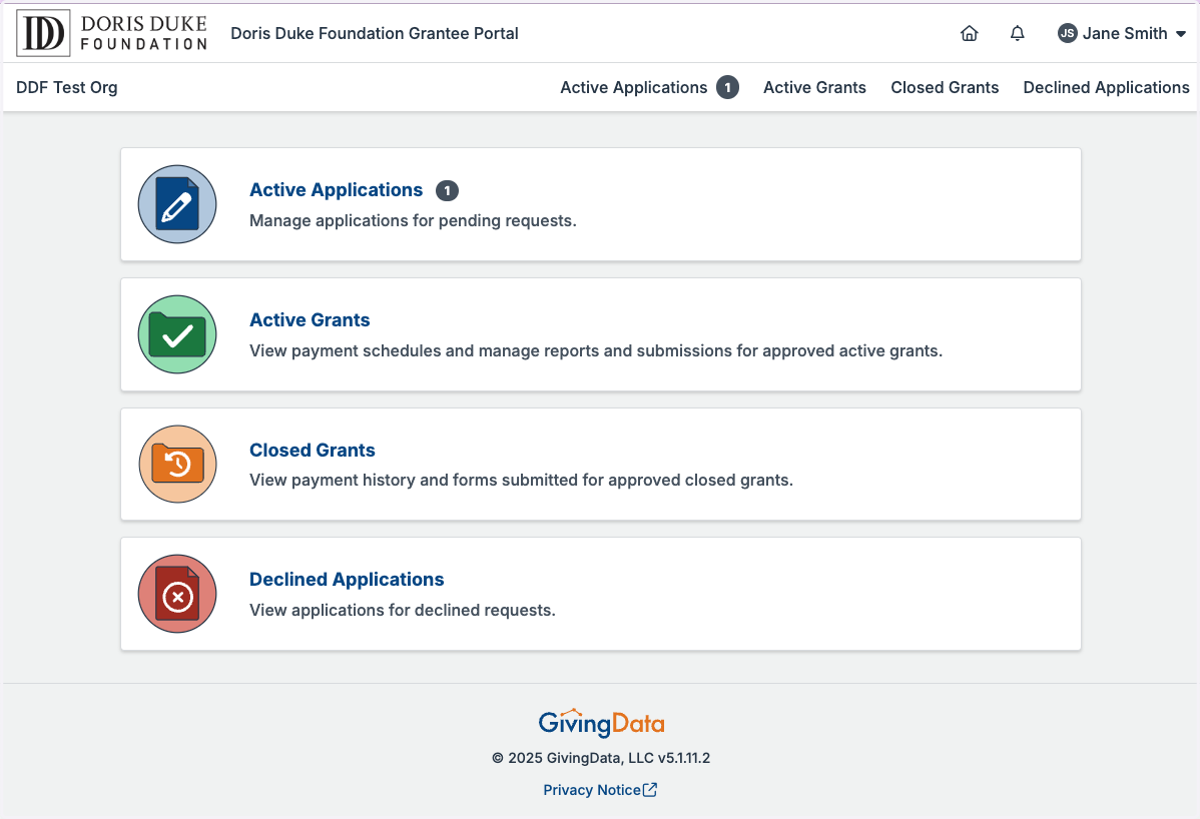Click the green checkmark folder icon
Viewport: 1200px width, 819px height.
coord(177,334)
